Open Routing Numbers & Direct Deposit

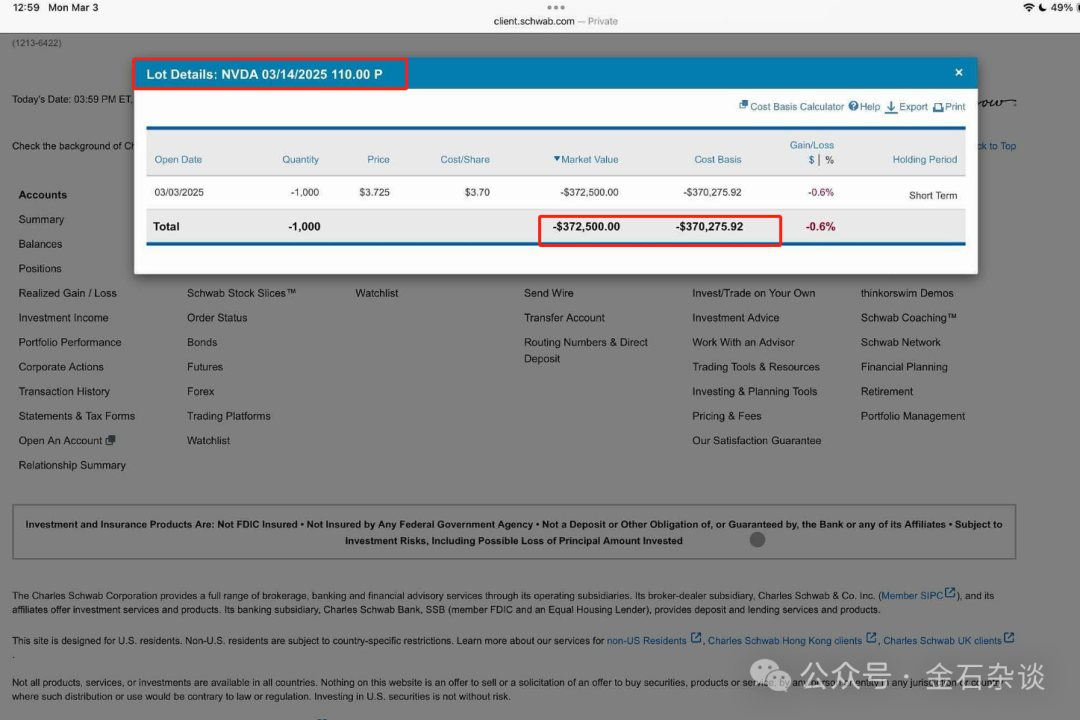[585, 350]
